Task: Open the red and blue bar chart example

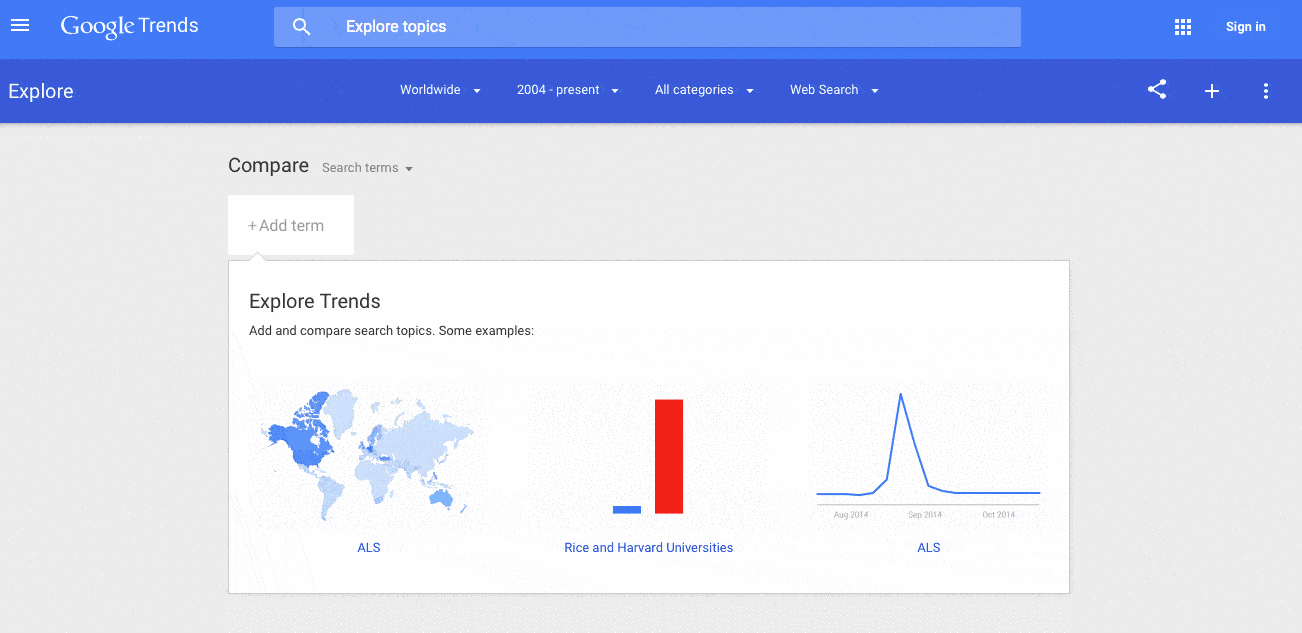Action: (648, 456)
